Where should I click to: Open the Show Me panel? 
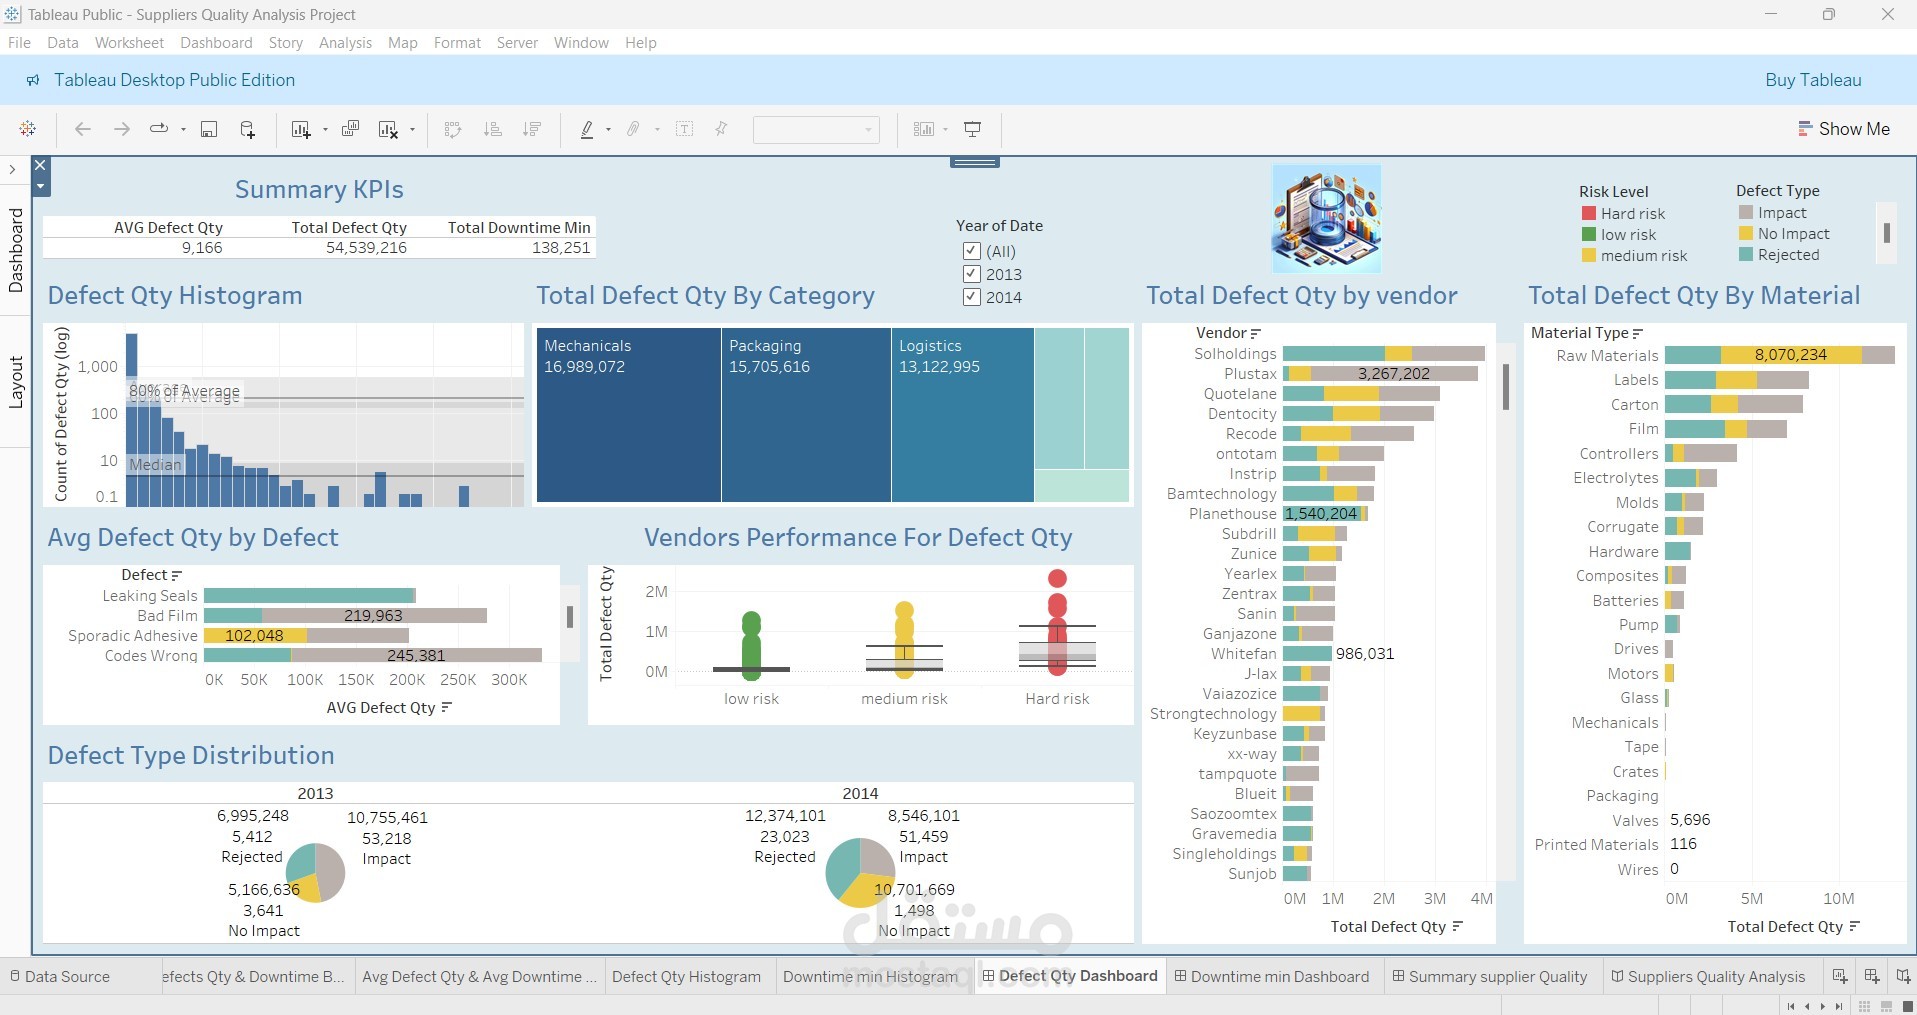[1845, 129]
